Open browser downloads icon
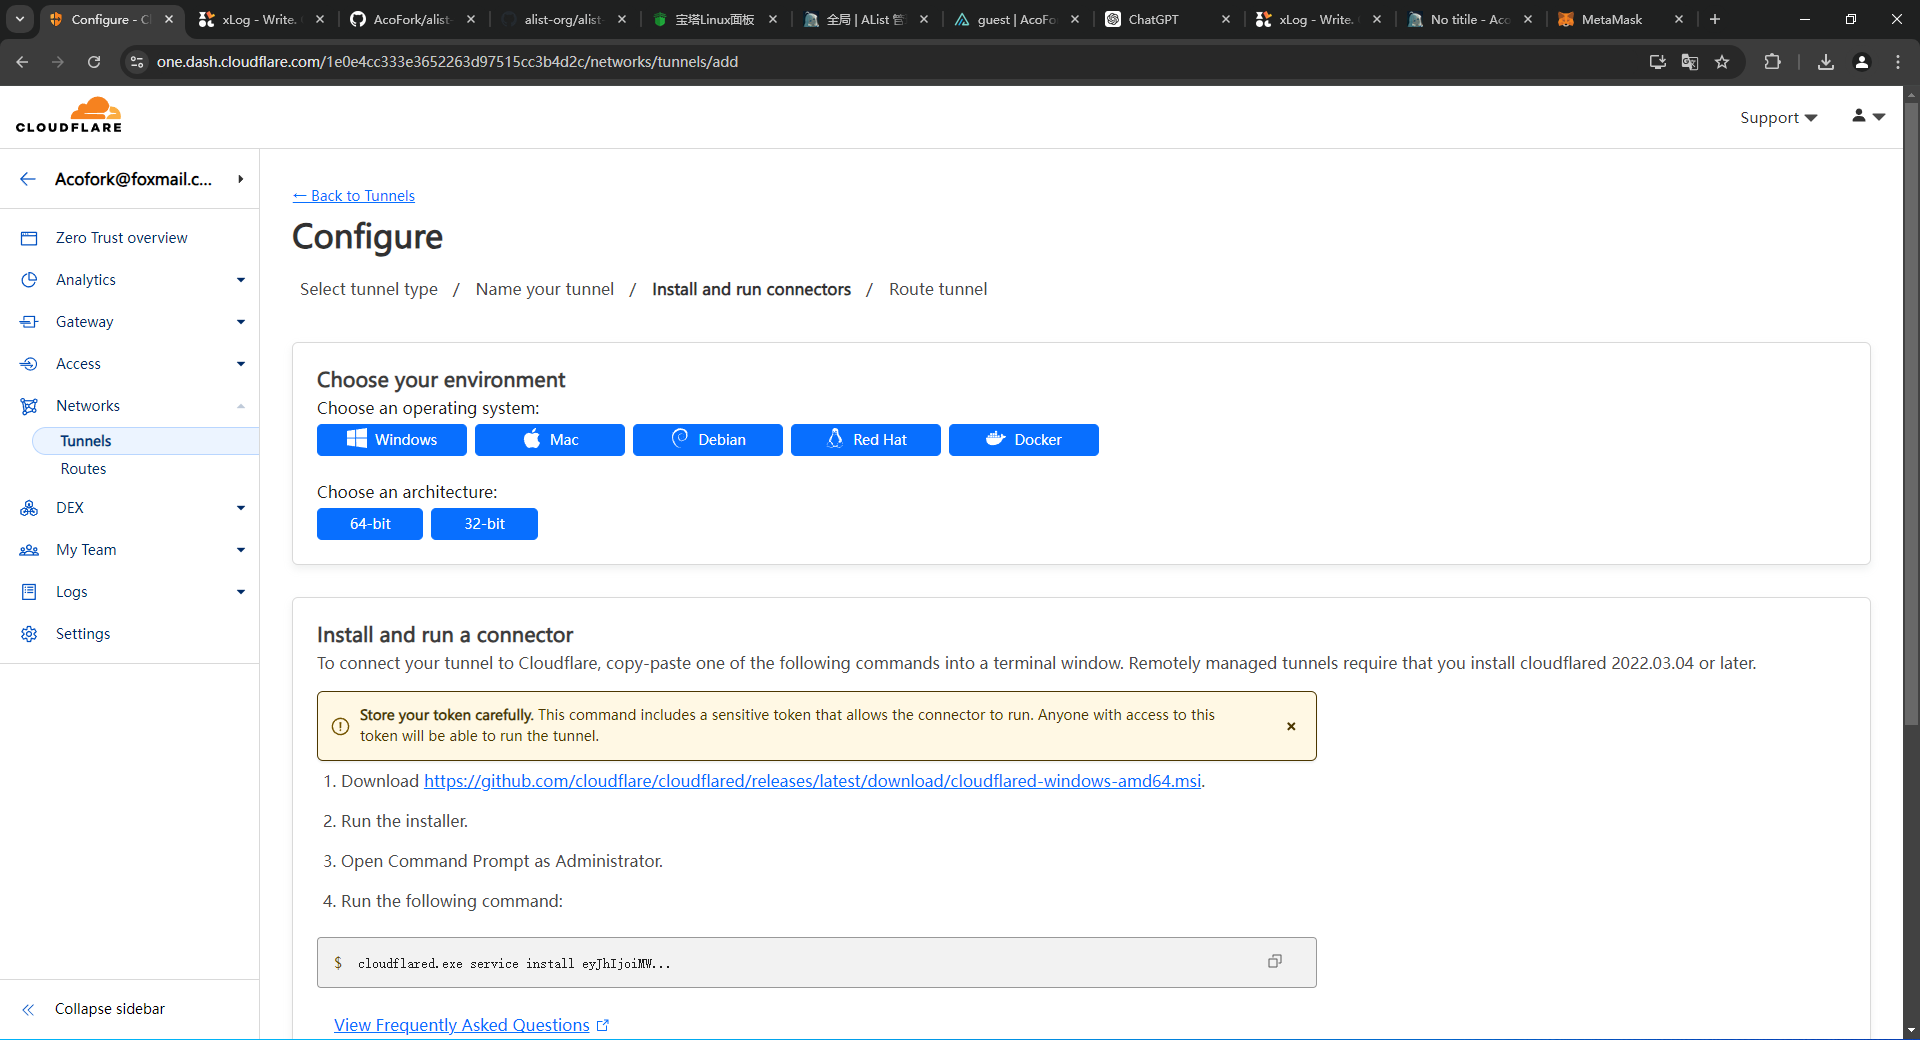 coord(1826,62)
